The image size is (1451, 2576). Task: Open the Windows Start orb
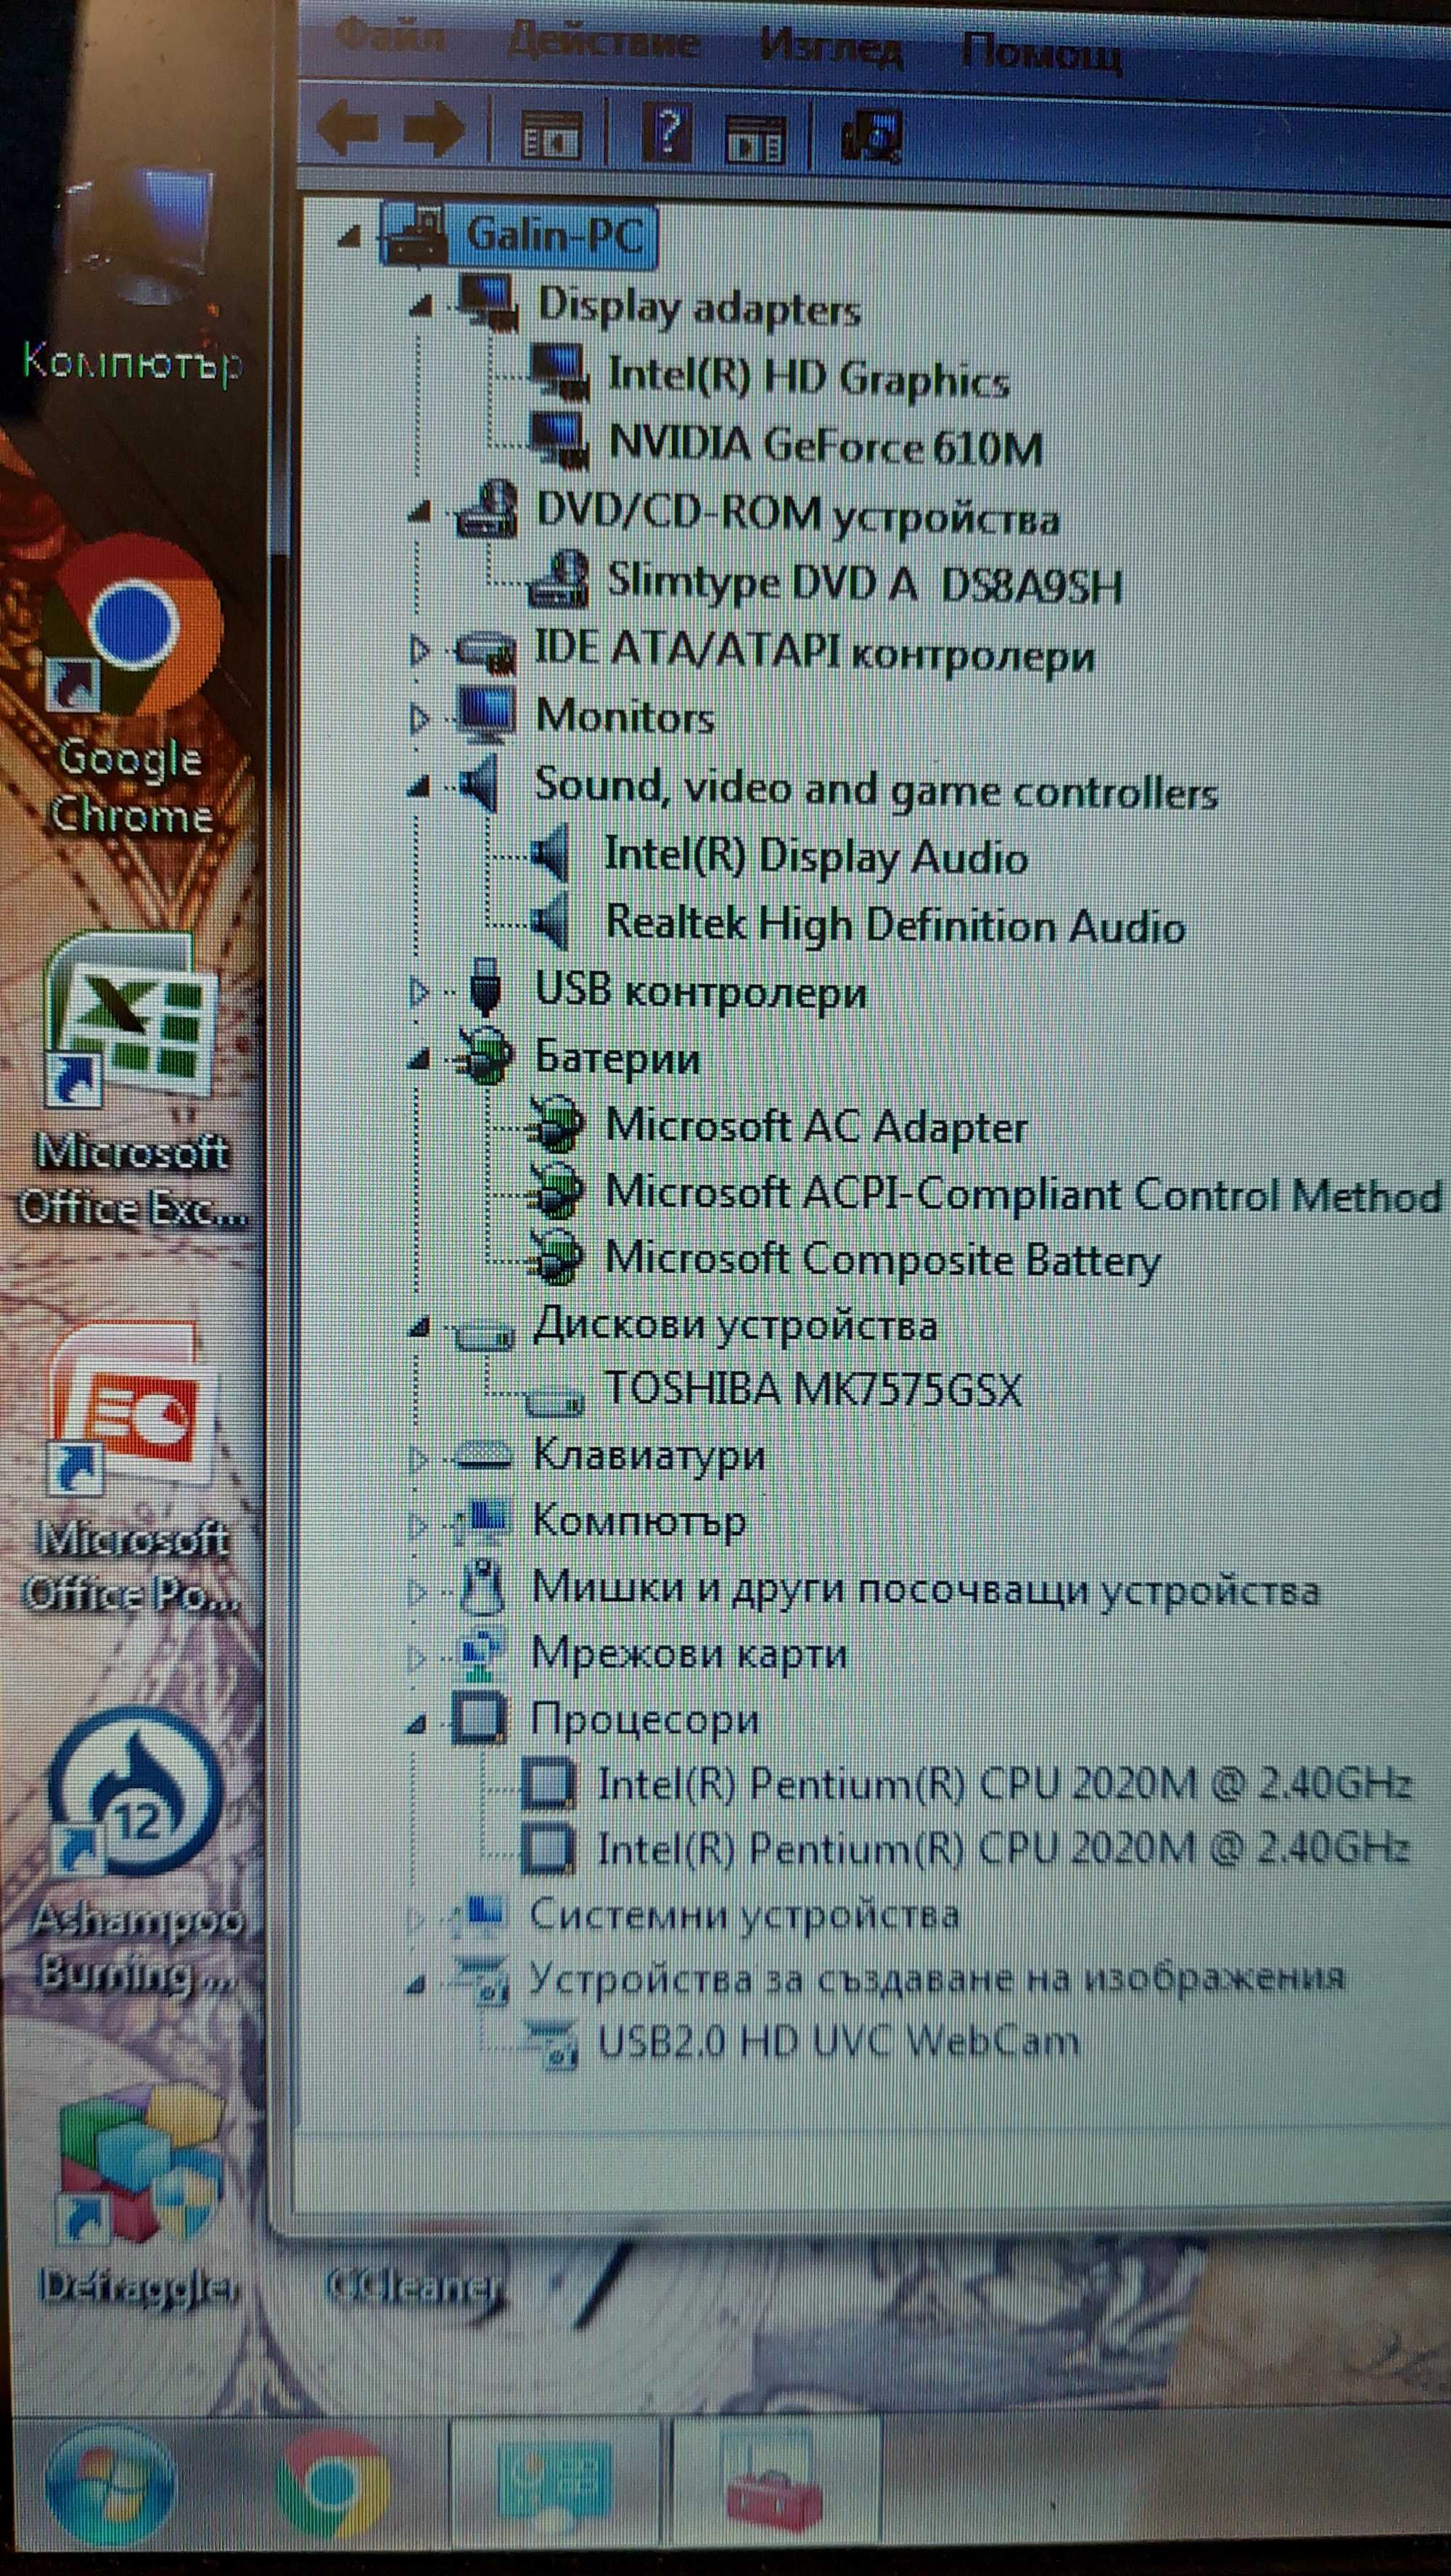click(110, 2485)
